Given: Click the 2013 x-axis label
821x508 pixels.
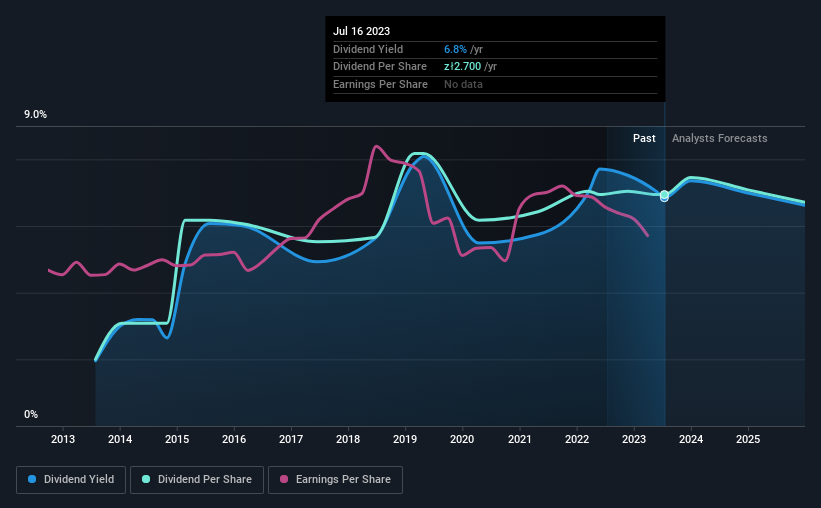Looking at the screenshot, I should (63, 439).
